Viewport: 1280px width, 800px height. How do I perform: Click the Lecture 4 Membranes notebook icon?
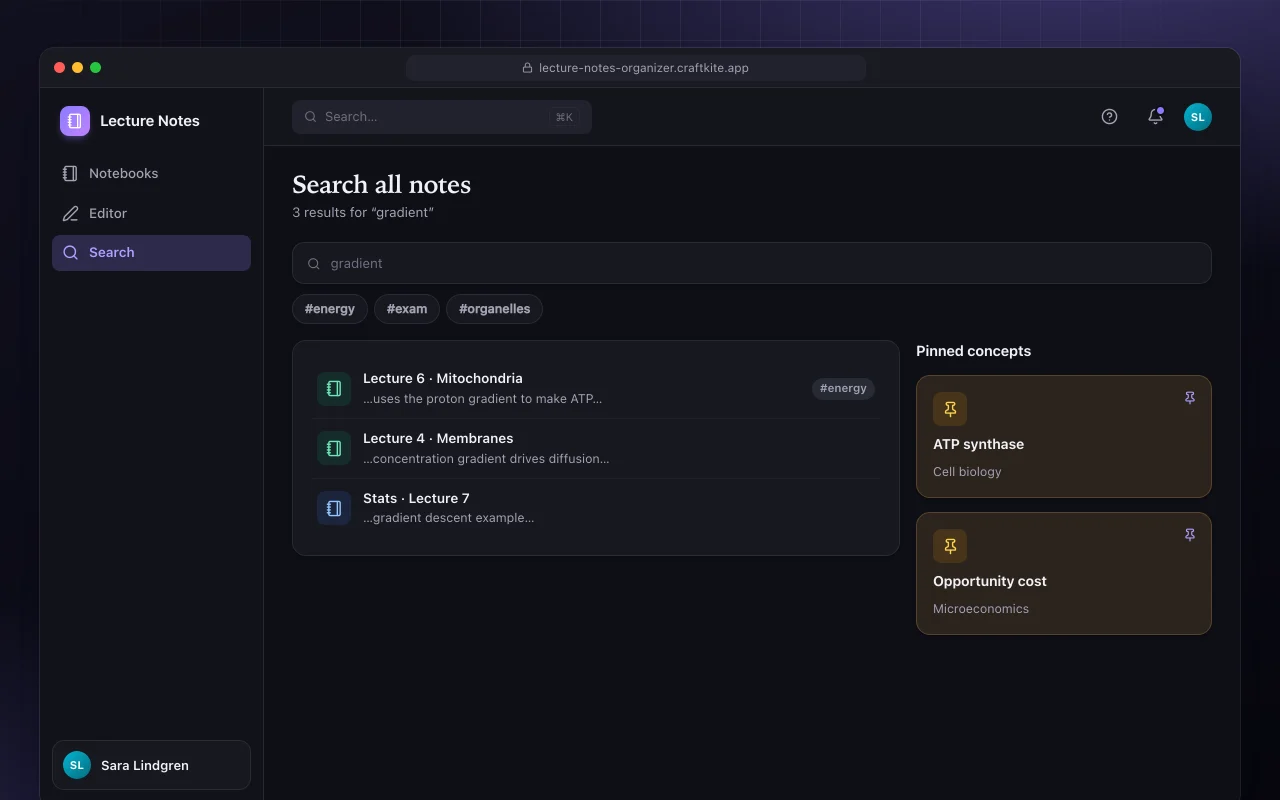(x=334, y=448)
